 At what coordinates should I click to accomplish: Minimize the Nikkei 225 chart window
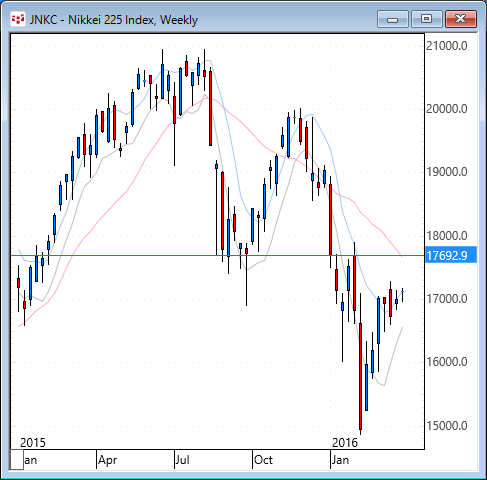pyautogui.click(x=393, y=19)
